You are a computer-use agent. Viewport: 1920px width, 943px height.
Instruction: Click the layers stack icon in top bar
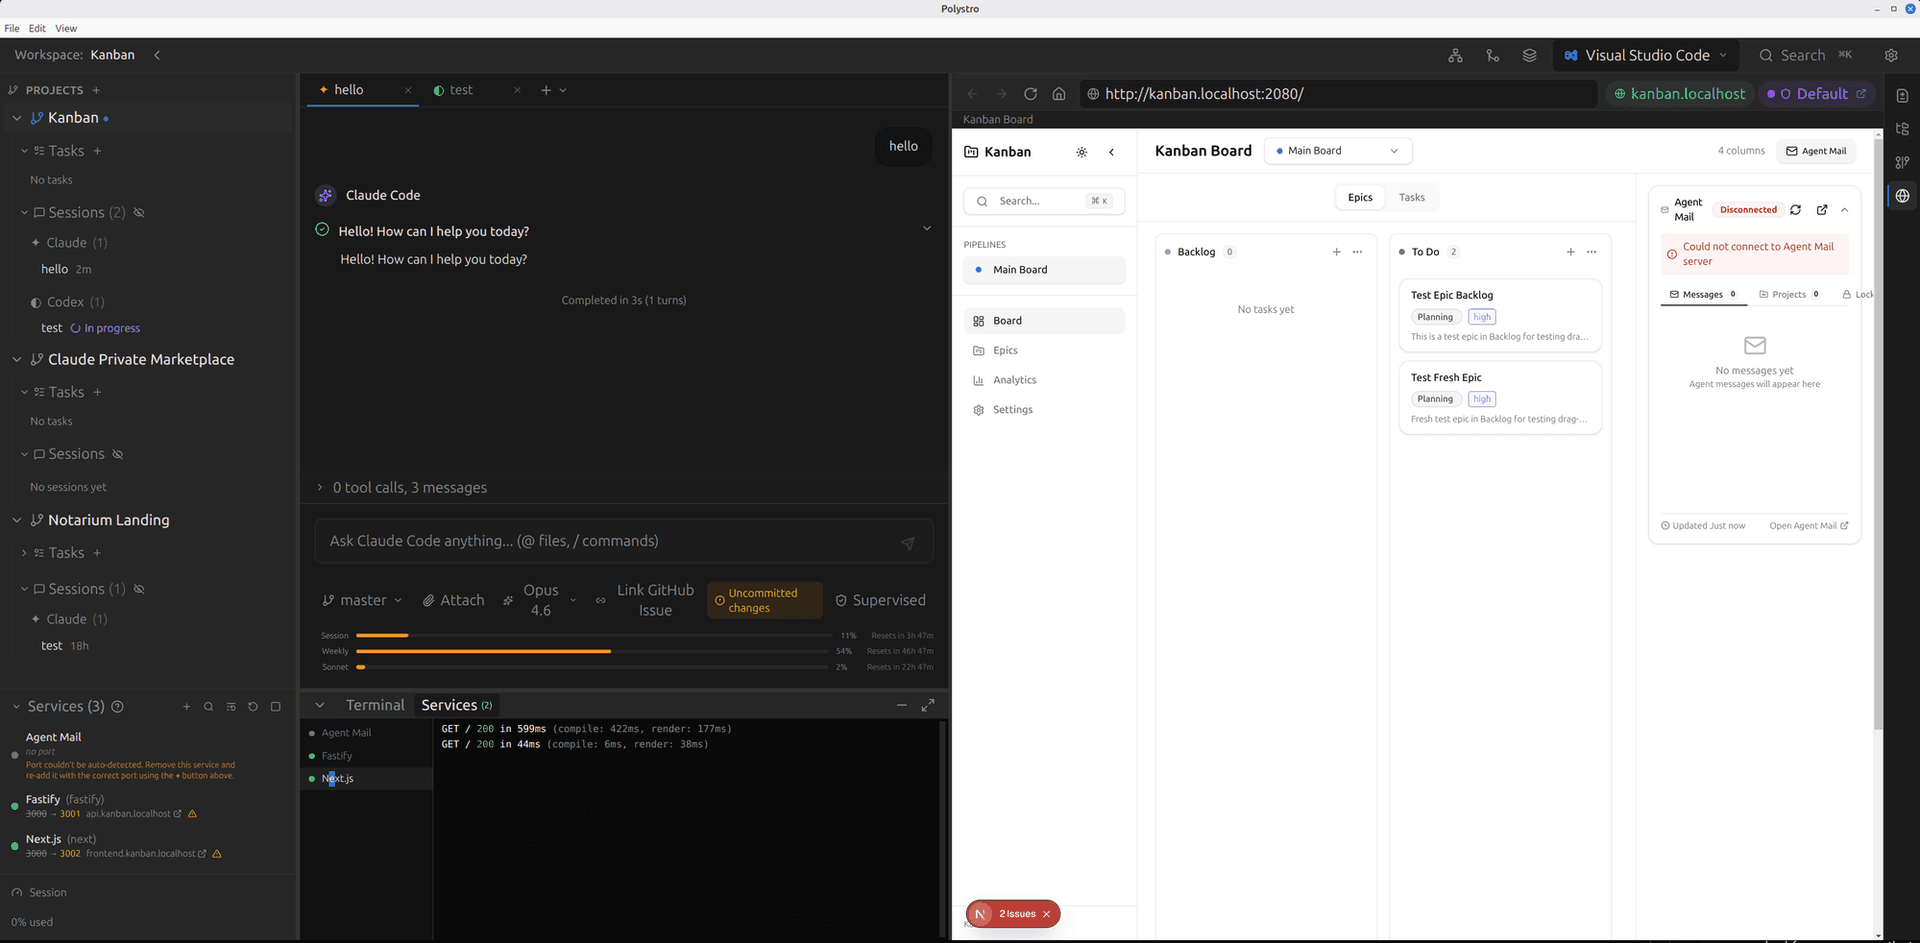click(x=1529, y=56)
